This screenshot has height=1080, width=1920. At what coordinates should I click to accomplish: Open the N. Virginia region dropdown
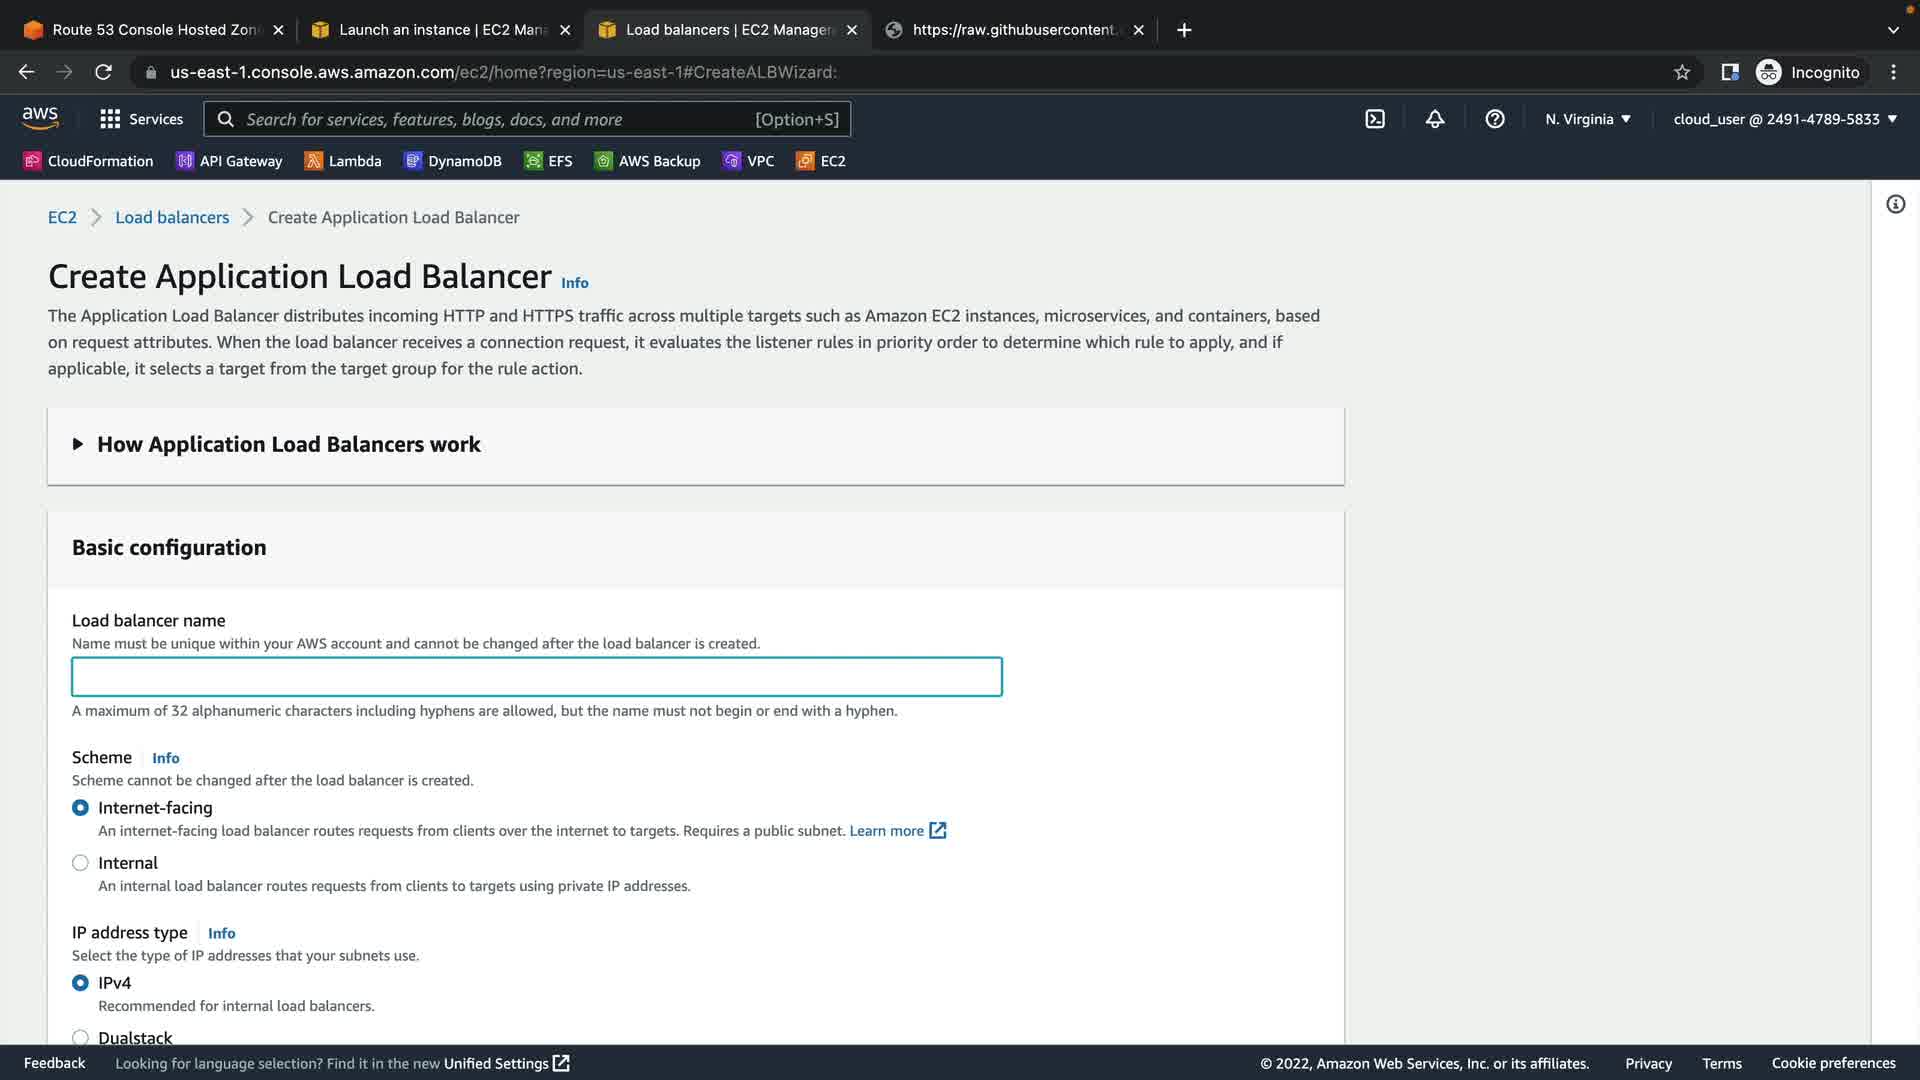click(x=1588, y=119)
